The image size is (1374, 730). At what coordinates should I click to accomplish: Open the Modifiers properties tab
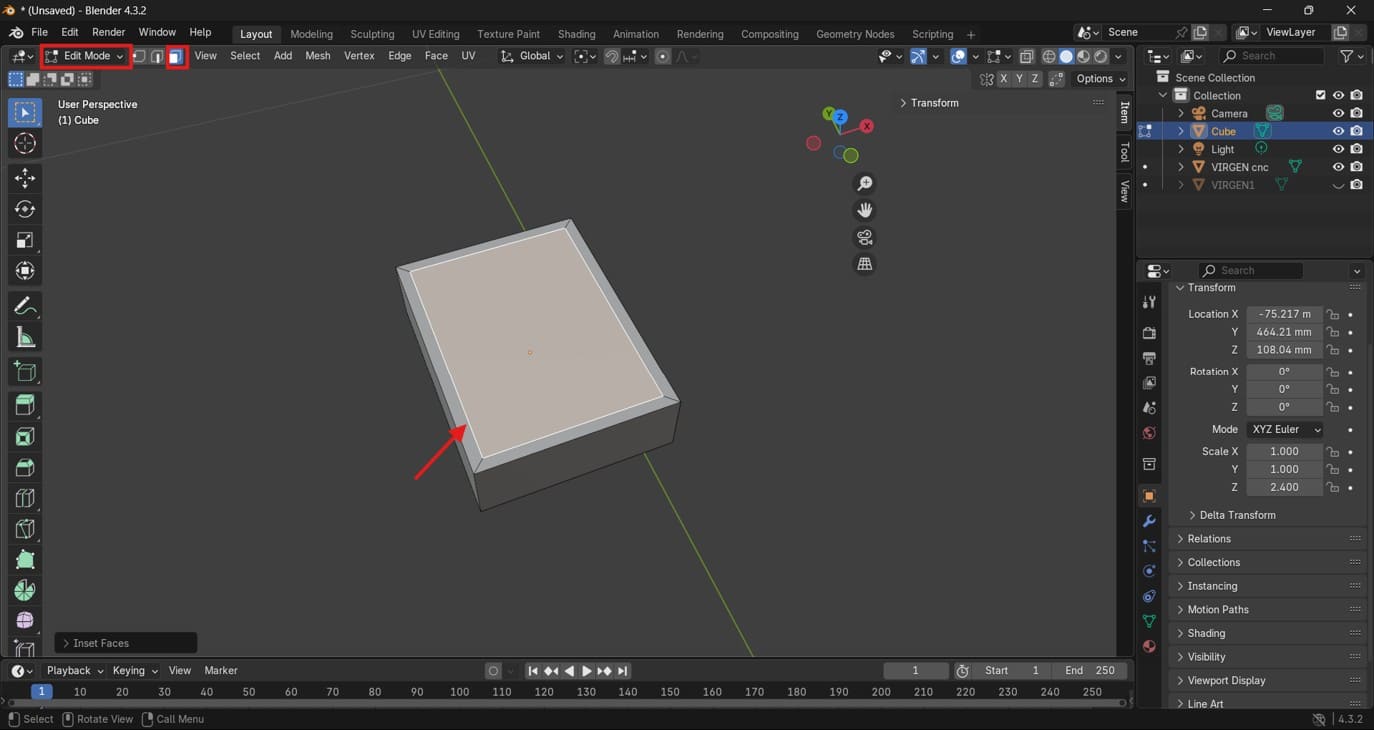click(x=1149, y=521)
